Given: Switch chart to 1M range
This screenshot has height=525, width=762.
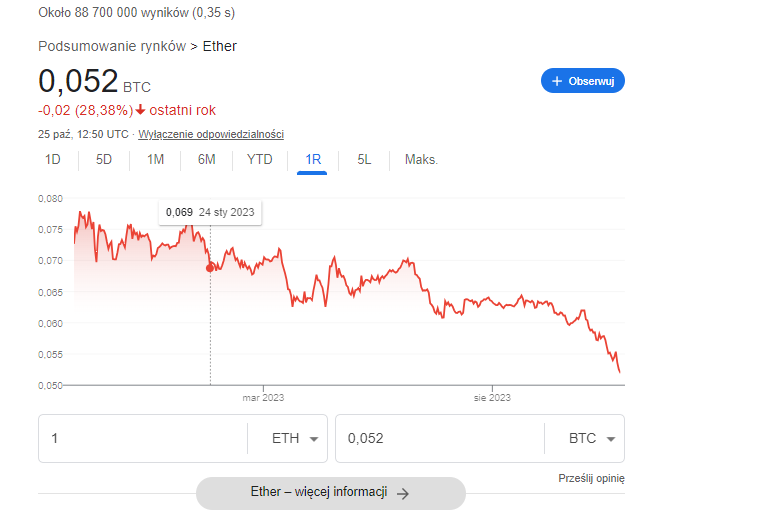Looking at the screenshot, I should tap(155, 159).
